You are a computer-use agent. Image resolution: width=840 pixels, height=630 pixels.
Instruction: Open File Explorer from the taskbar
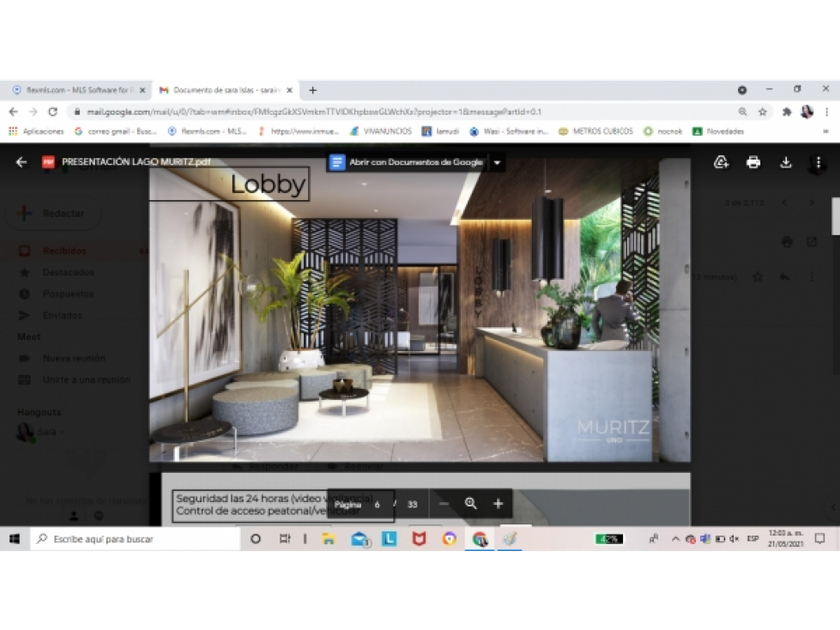pos(328,539)
